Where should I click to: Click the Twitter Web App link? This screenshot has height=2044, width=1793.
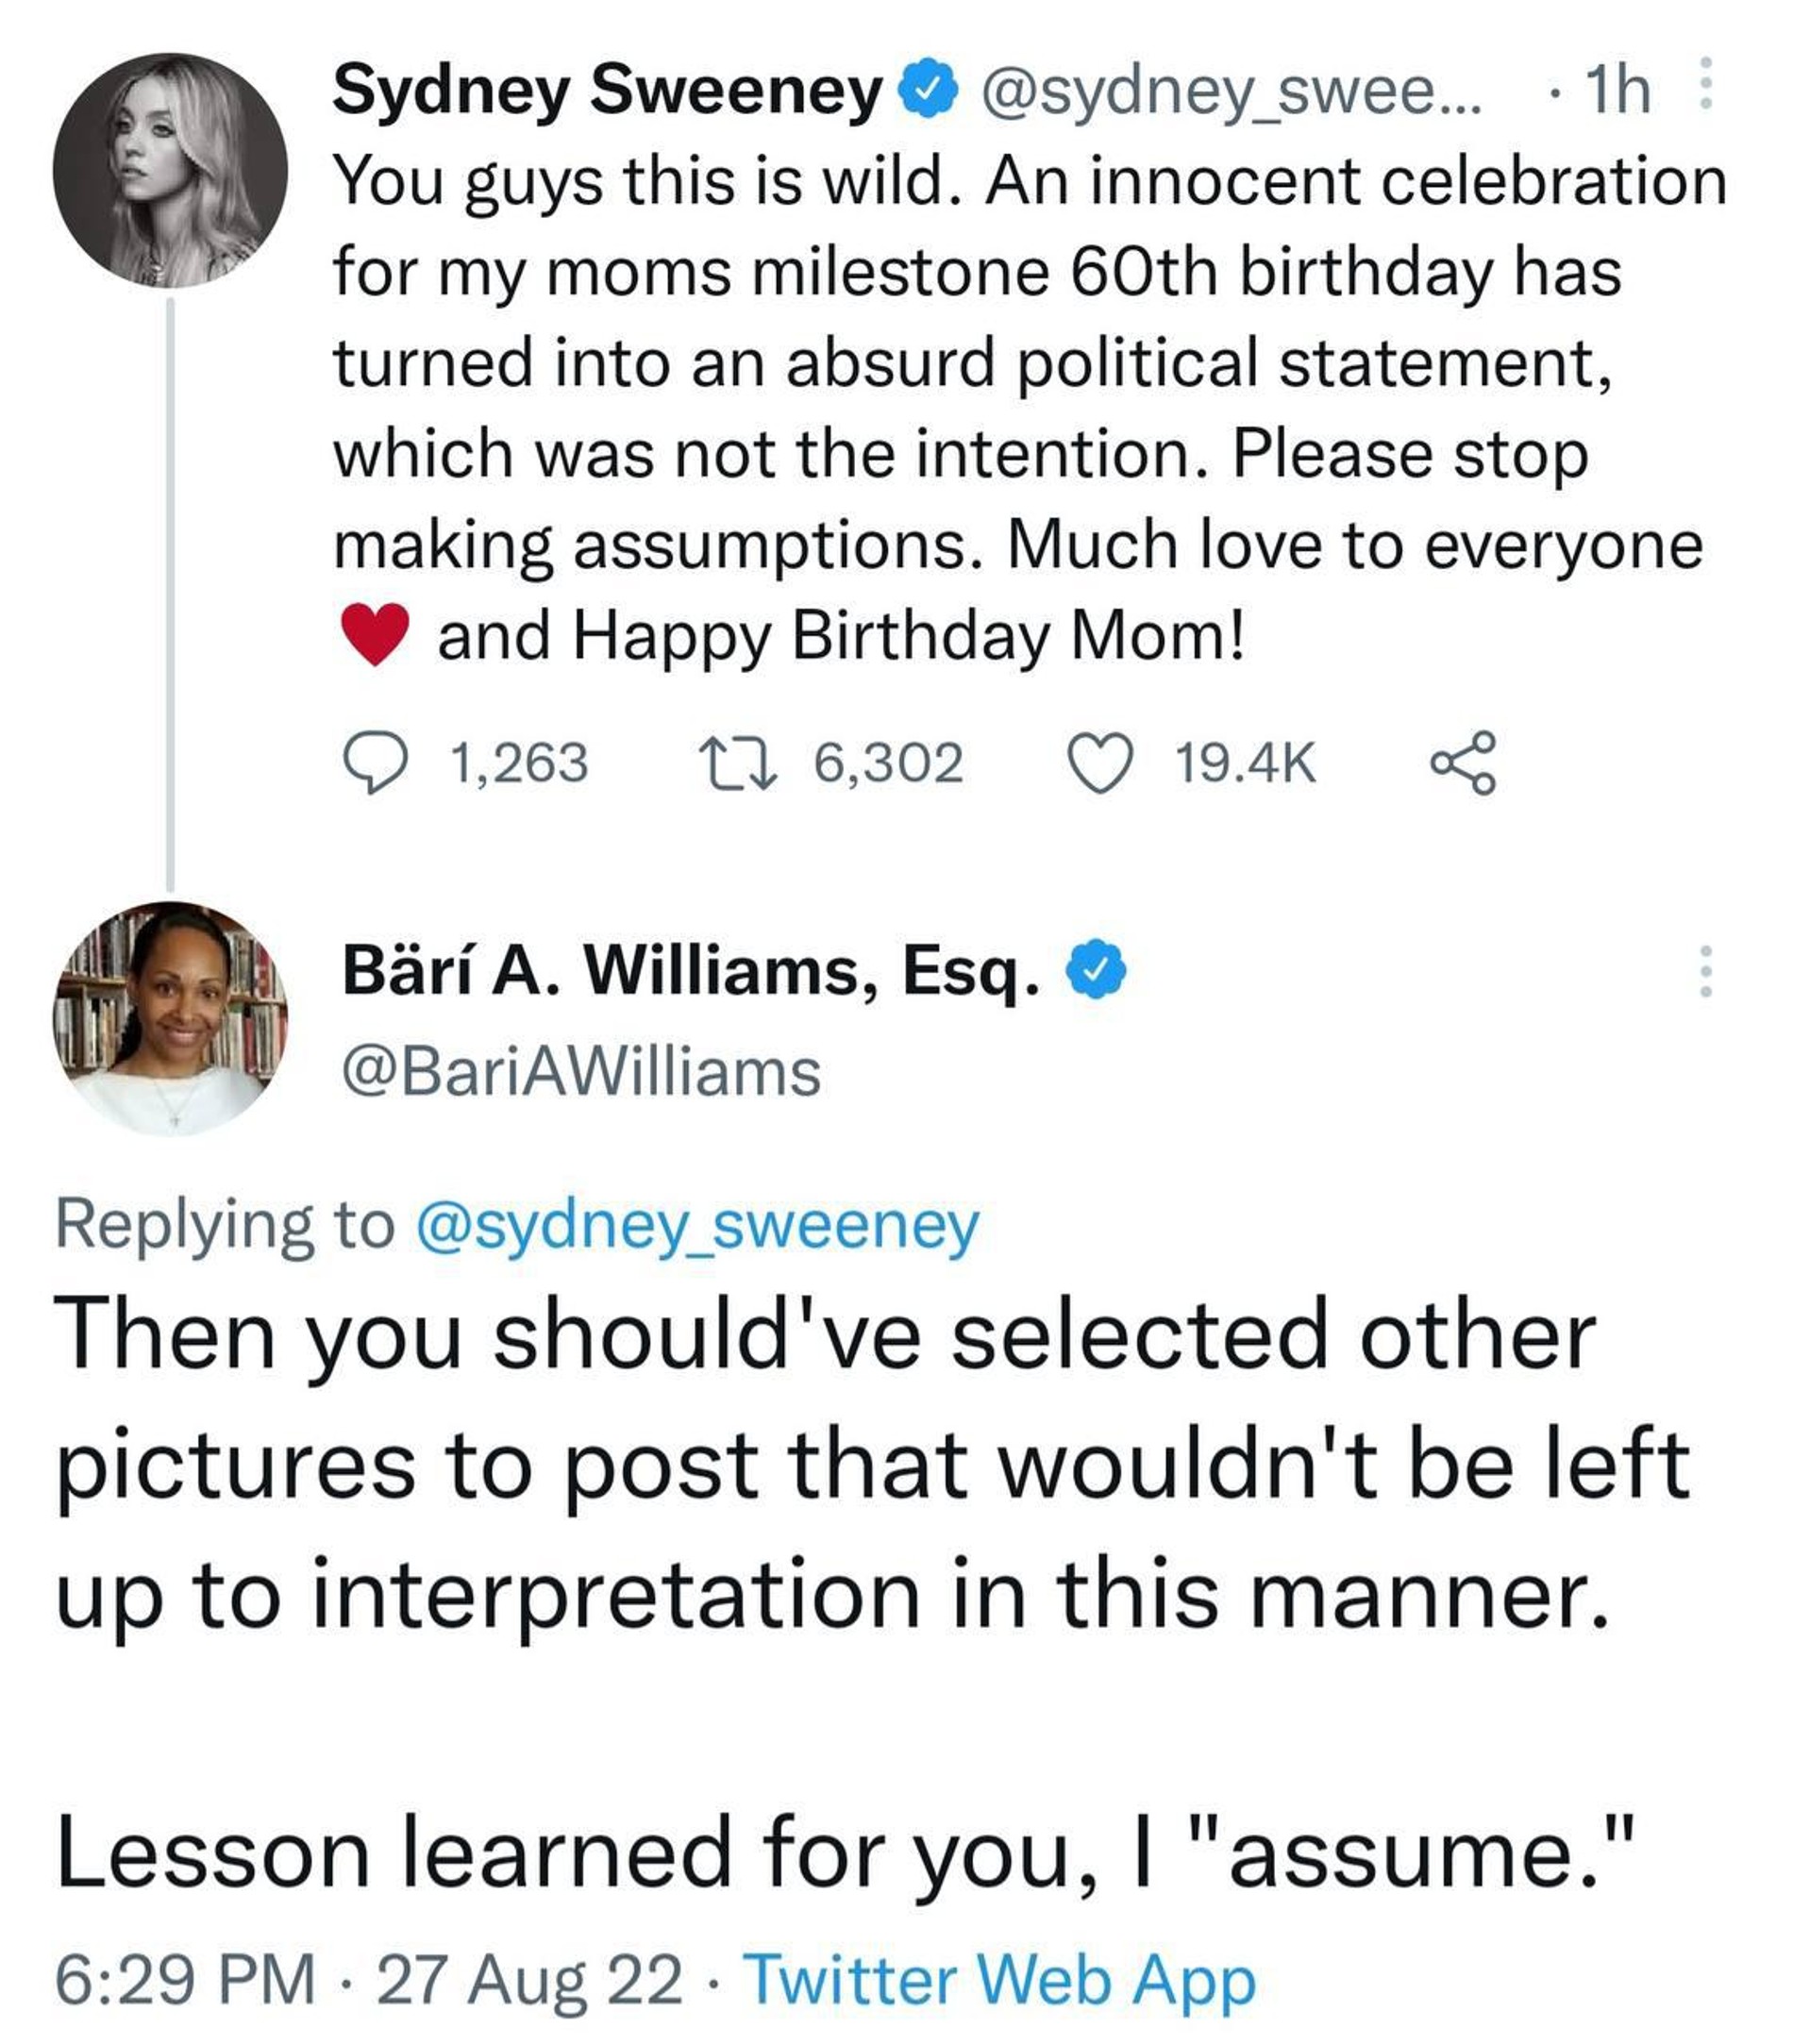click(x=1000, y=1980)
